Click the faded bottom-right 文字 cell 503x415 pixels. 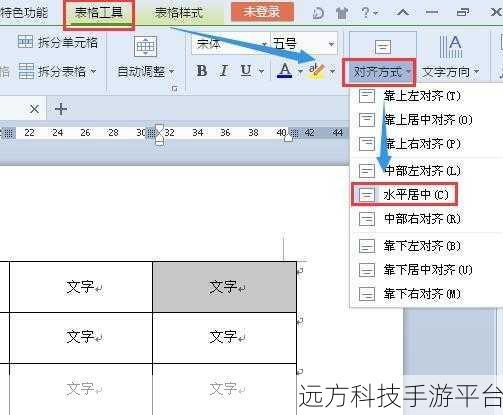pyautogui.click(x=225, y=389)
